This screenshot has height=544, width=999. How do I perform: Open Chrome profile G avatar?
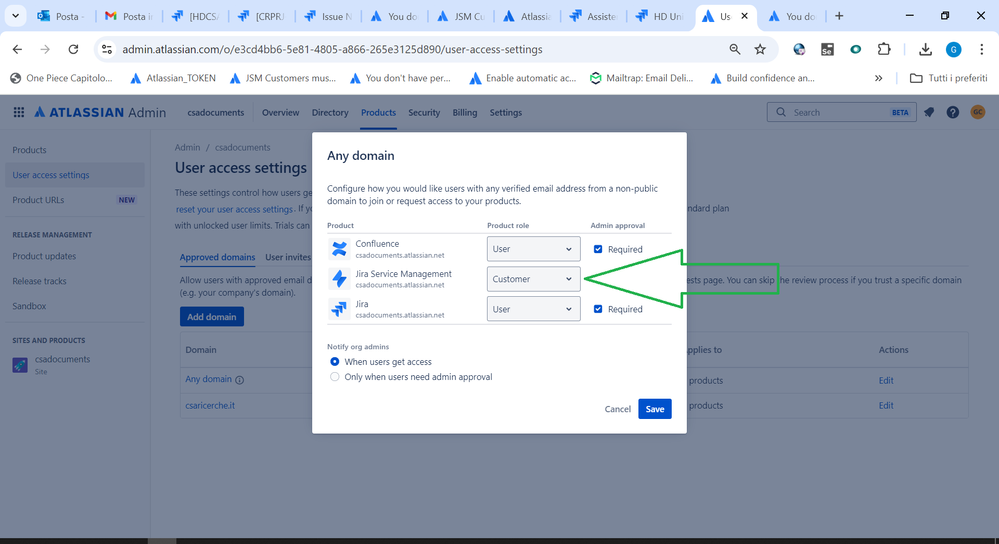point(953,49)
